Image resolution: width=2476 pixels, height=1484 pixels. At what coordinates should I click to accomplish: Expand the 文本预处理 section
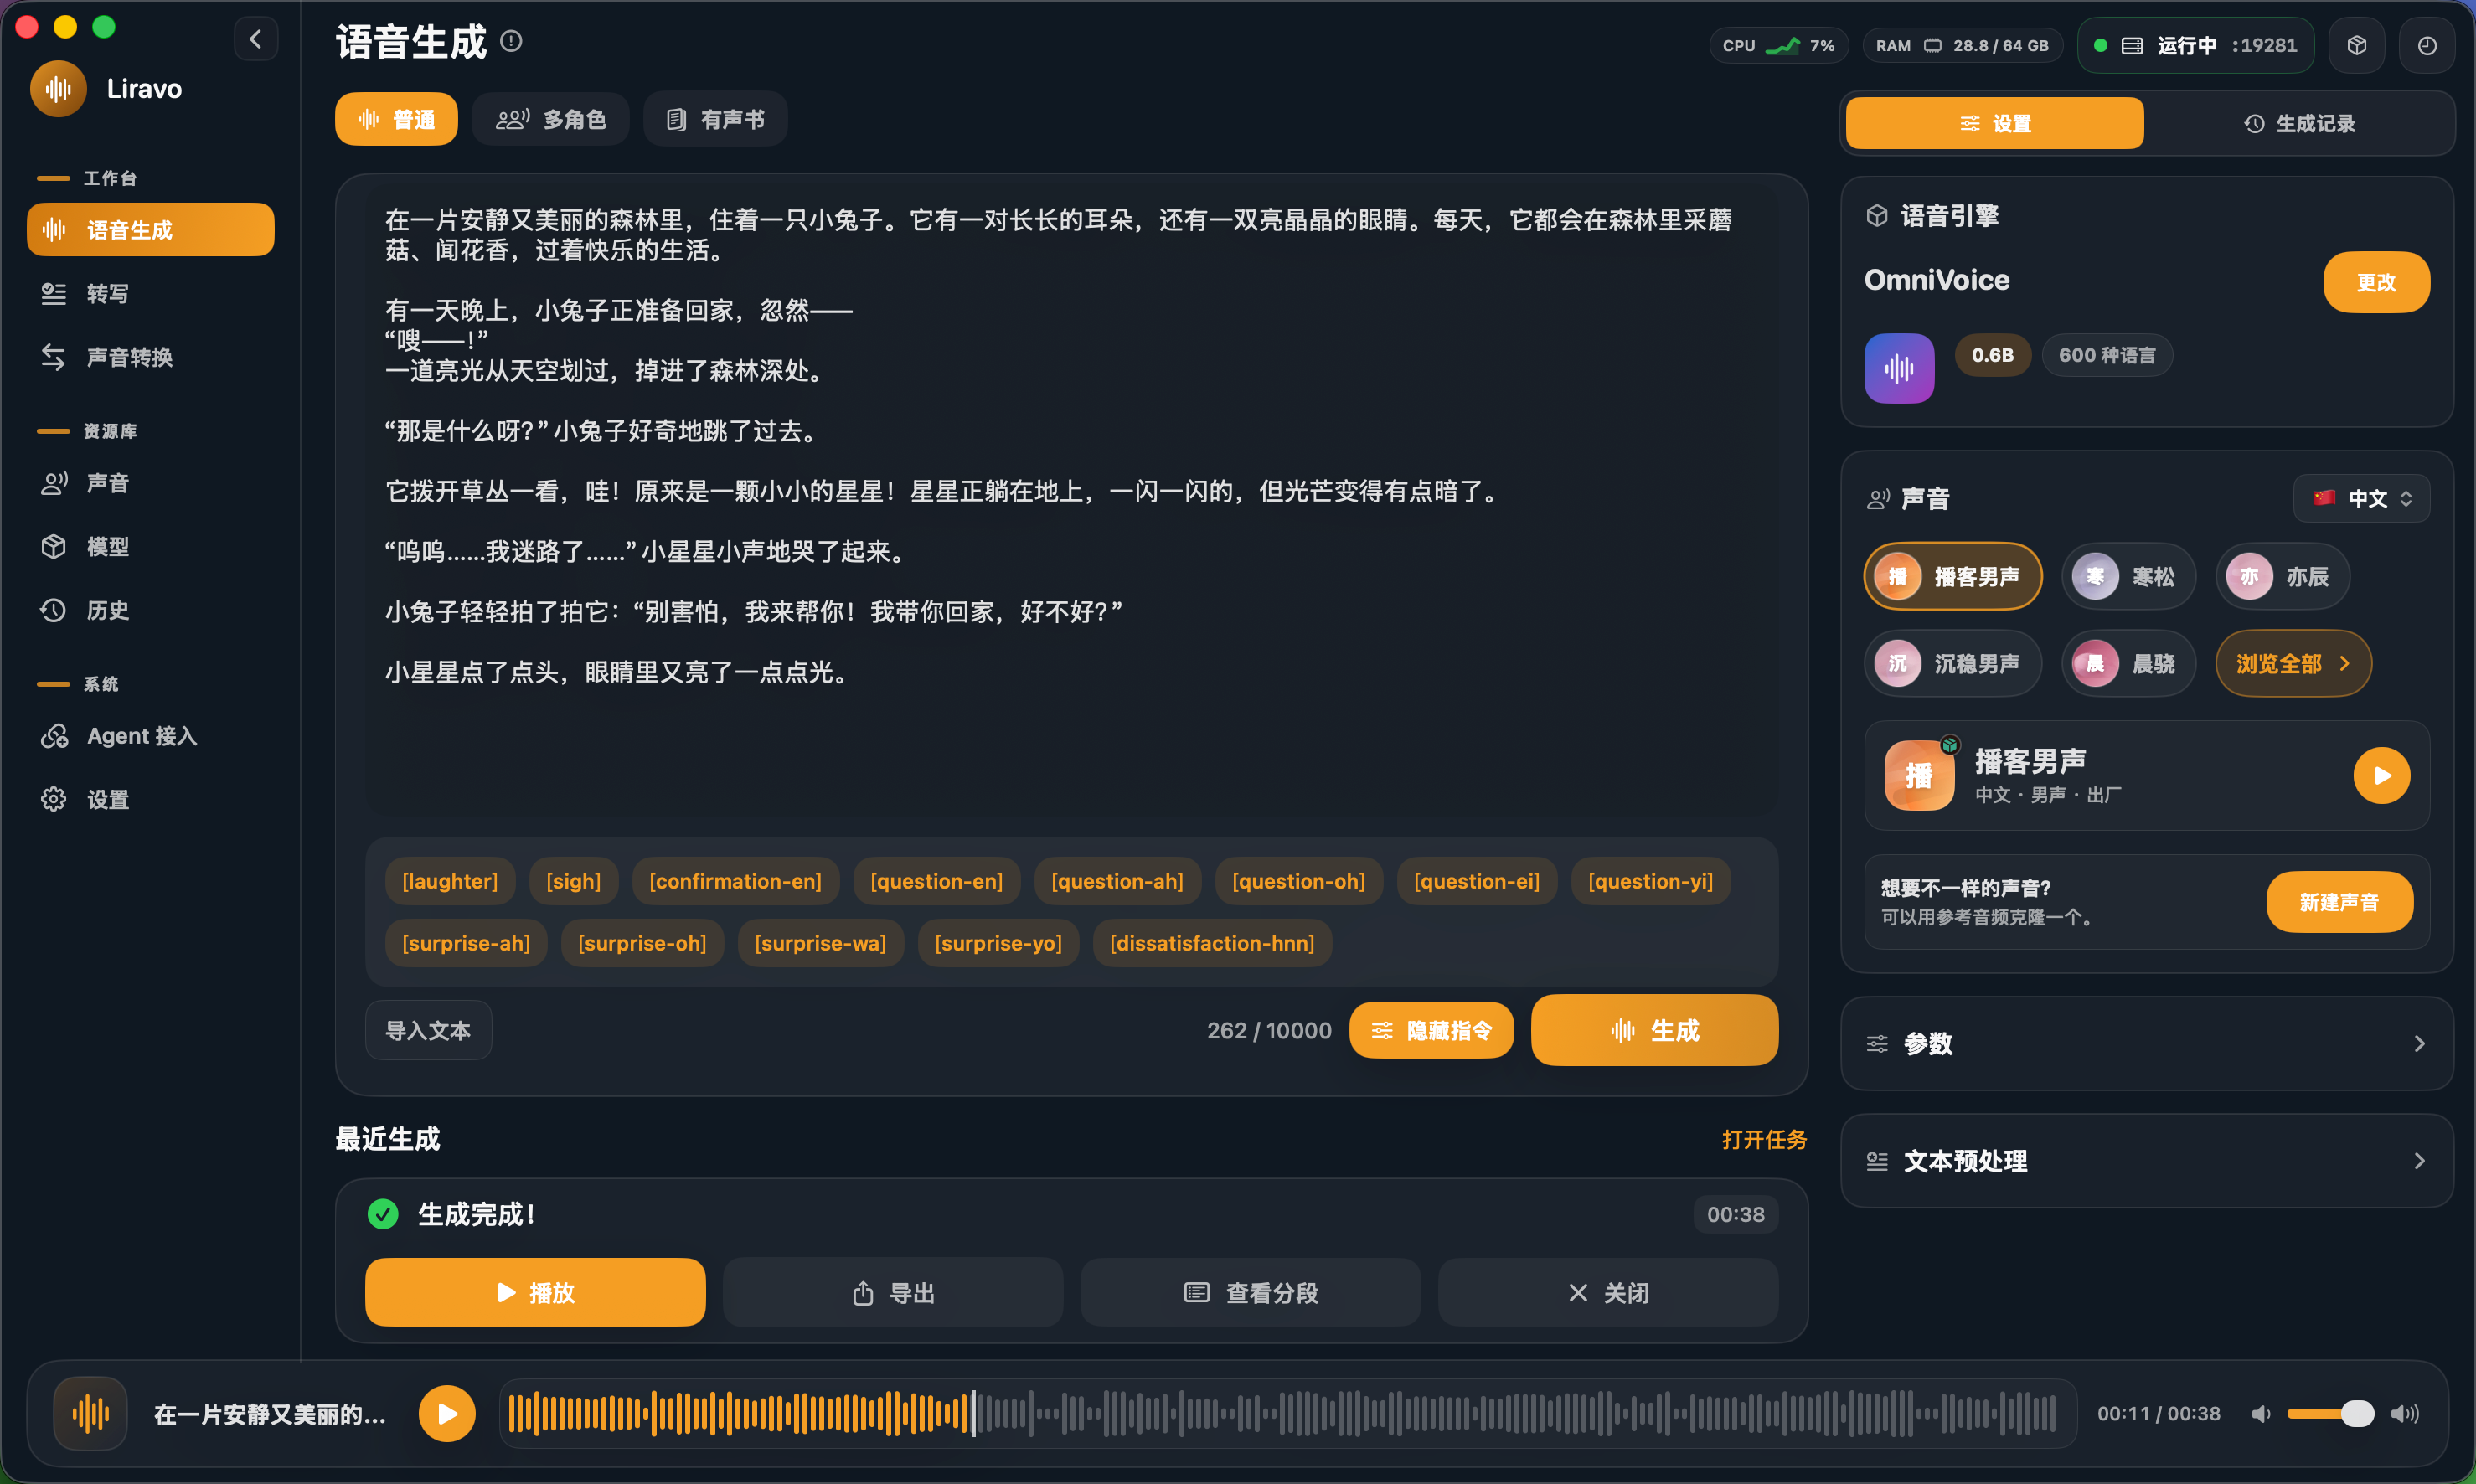click(x=2146, y=1160)
